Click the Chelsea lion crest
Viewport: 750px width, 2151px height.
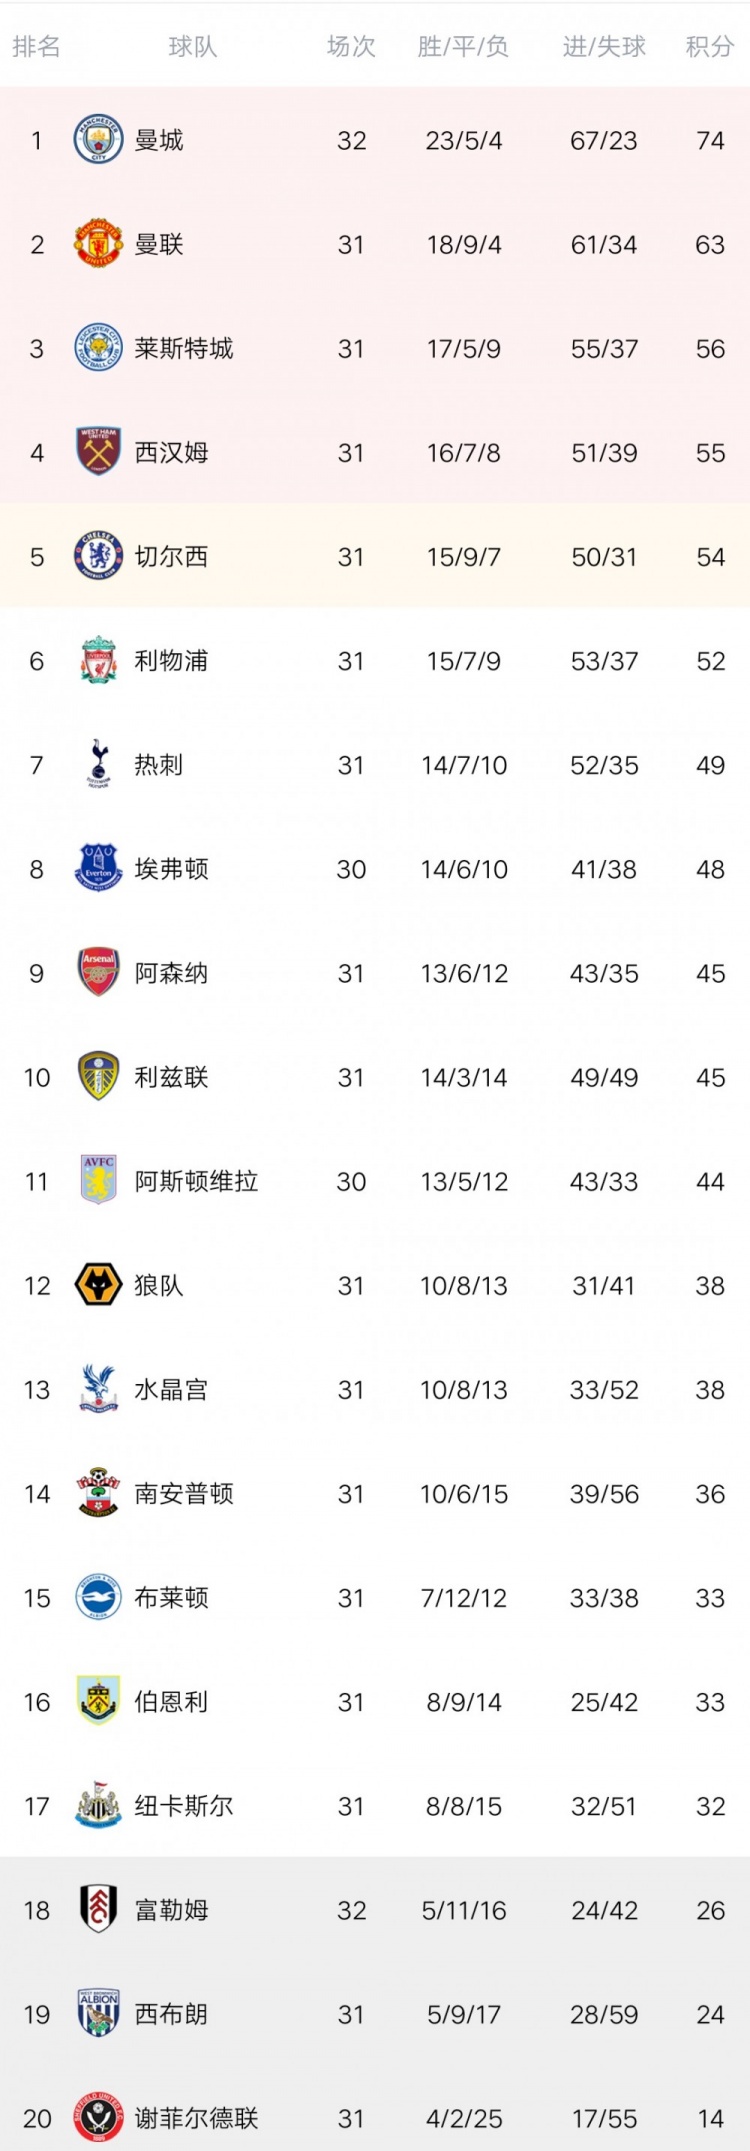pyautogui.click(x=98, y=556)
